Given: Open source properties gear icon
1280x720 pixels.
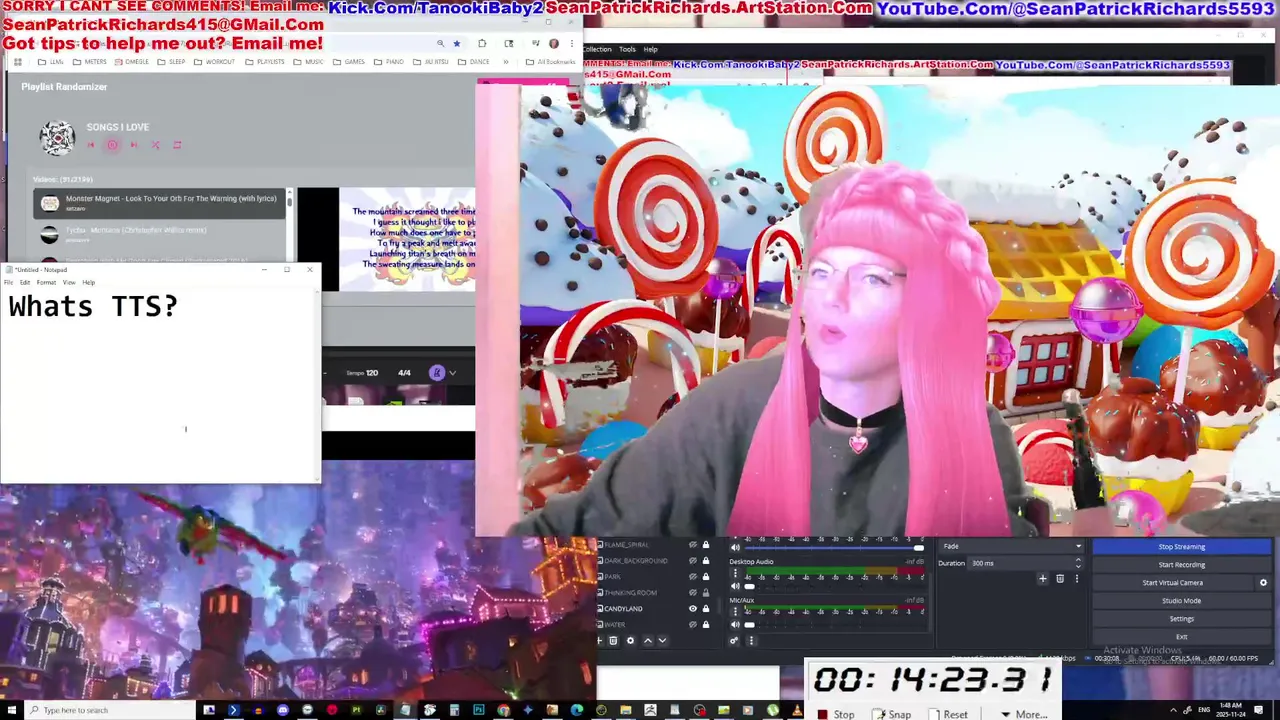Looking at the screenshot, I should pos(630,640).
